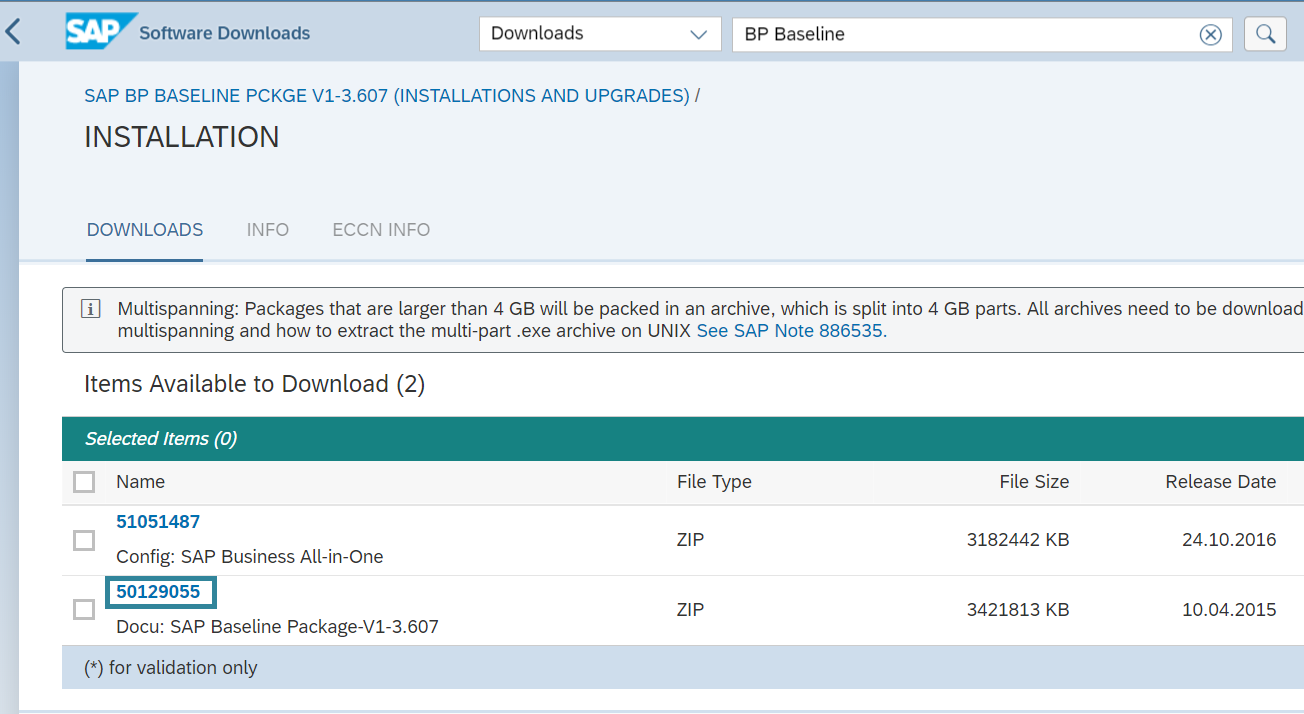
Task: Tick the select-all checkbox in table header
Action: 85,483
